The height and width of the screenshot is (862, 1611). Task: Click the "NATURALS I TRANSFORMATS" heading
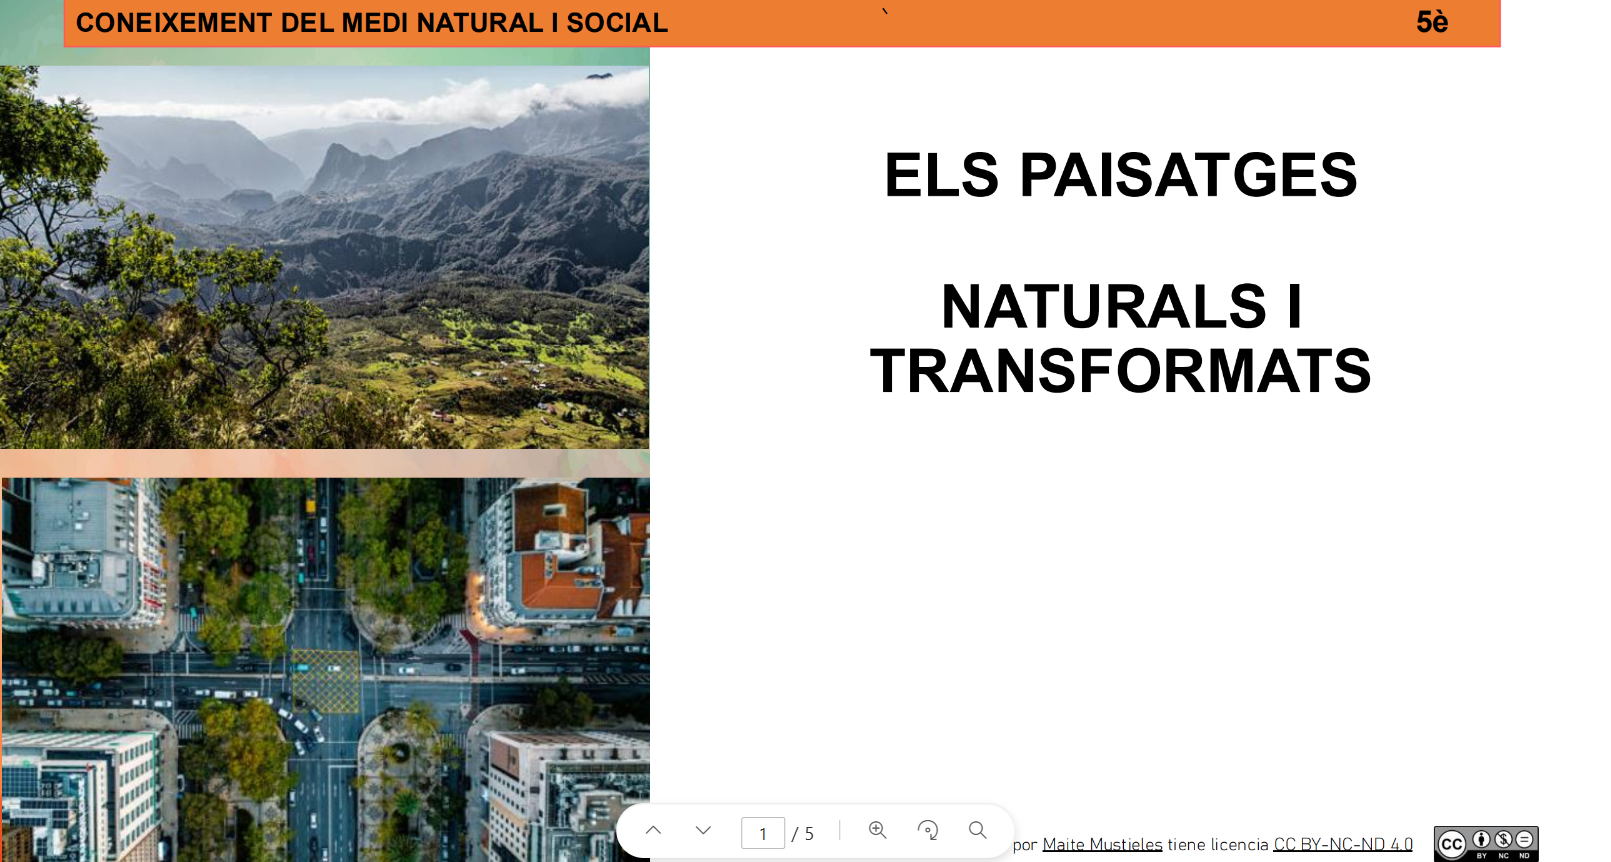tap(1120, 338)
